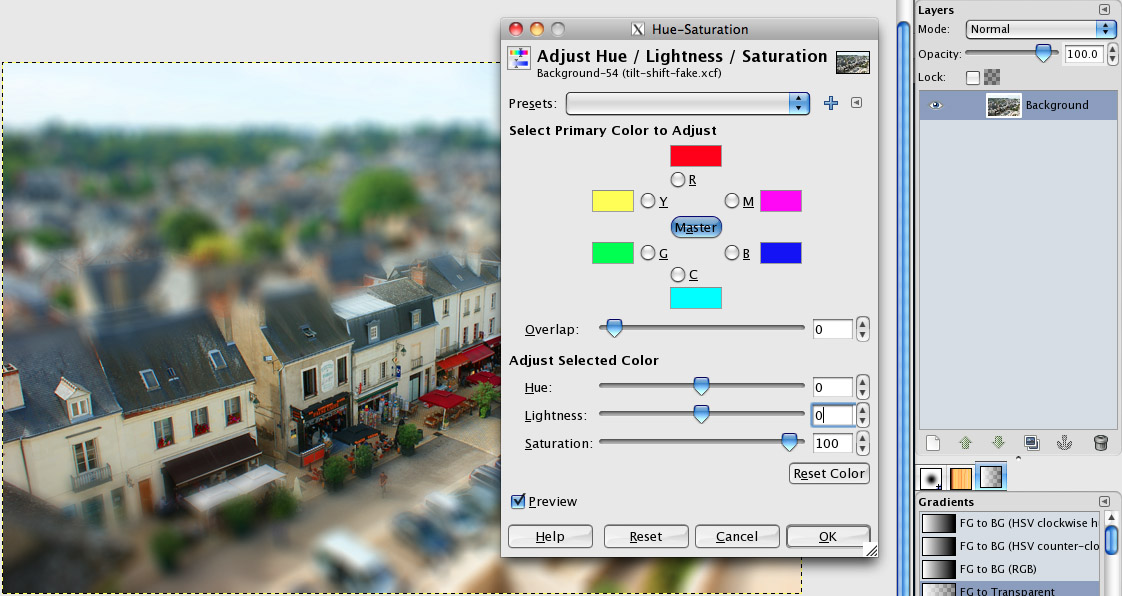Screen dimensions: 1122x596
Task: Click the Reset Color button
Action: pyautogui.click(x=829, y=474)
